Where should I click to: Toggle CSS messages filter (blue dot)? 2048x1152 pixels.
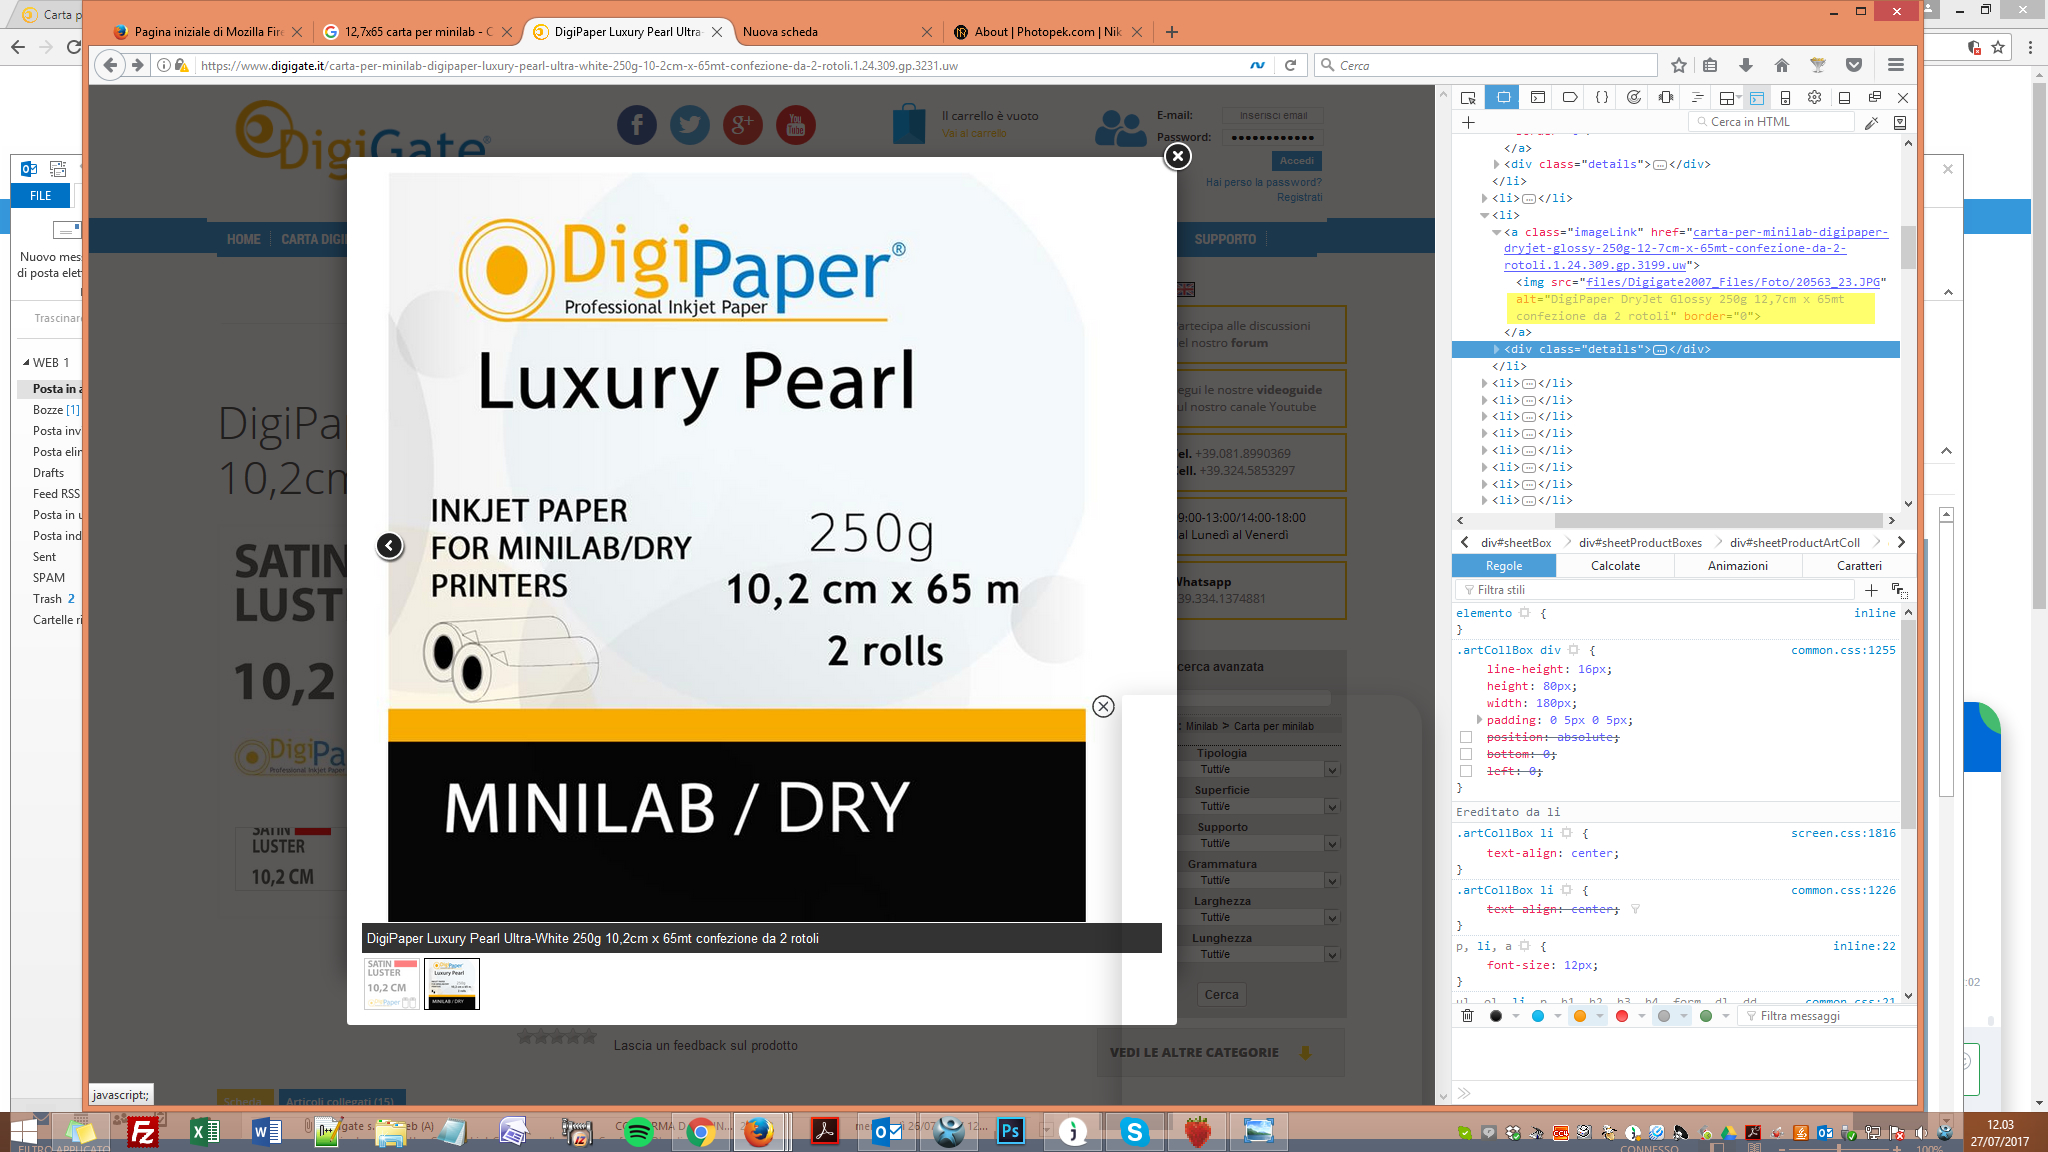click(x=1538, y=1016)
